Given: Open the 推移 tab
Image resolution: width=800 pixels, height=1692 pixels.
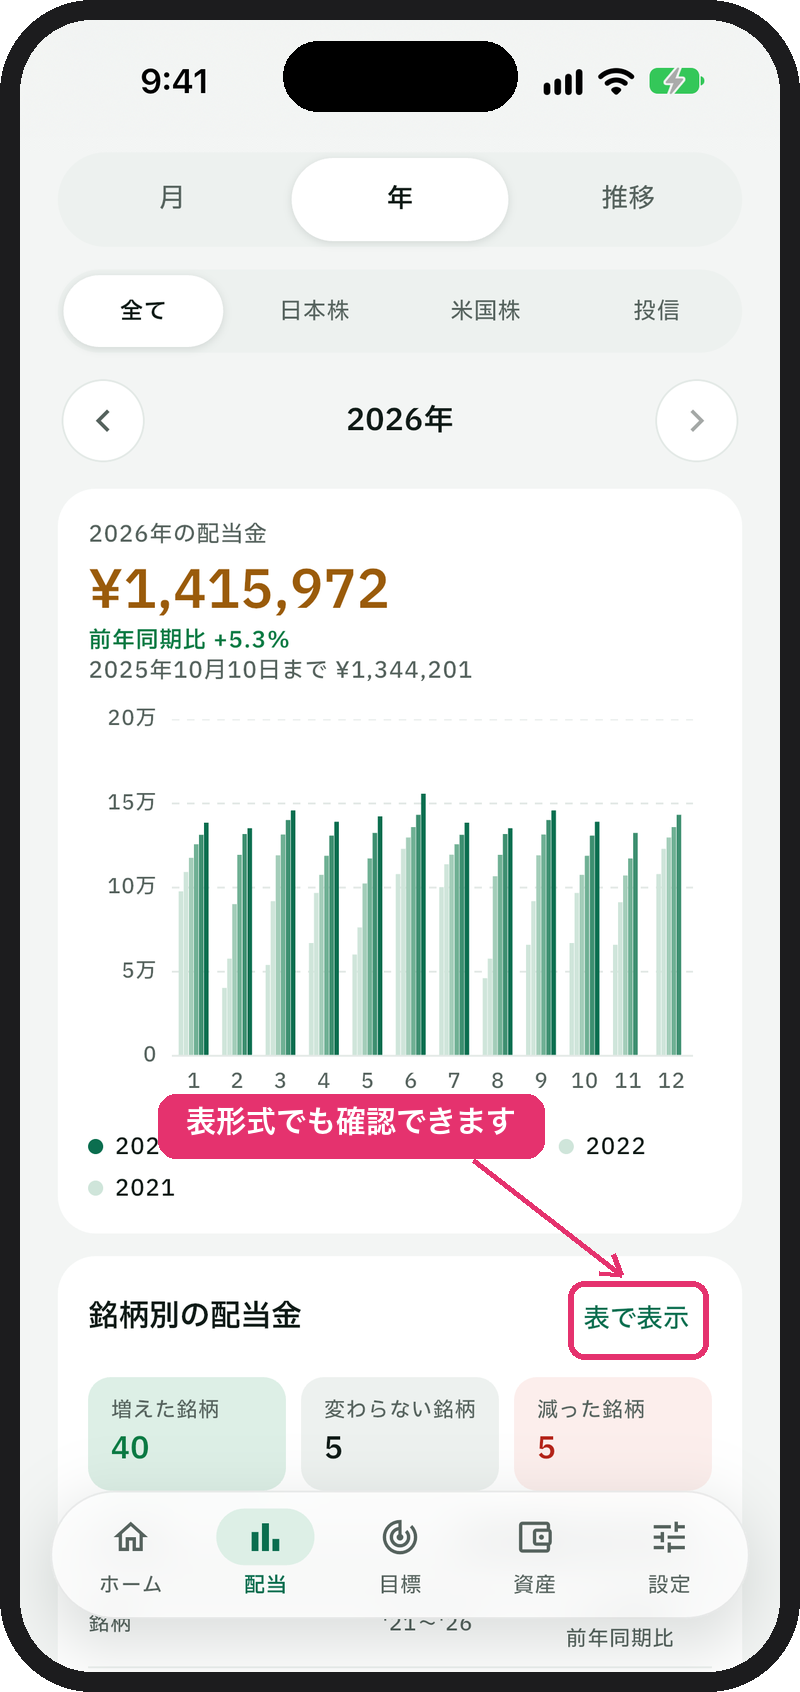Looking at the screenshot, I should click(628, 198).
